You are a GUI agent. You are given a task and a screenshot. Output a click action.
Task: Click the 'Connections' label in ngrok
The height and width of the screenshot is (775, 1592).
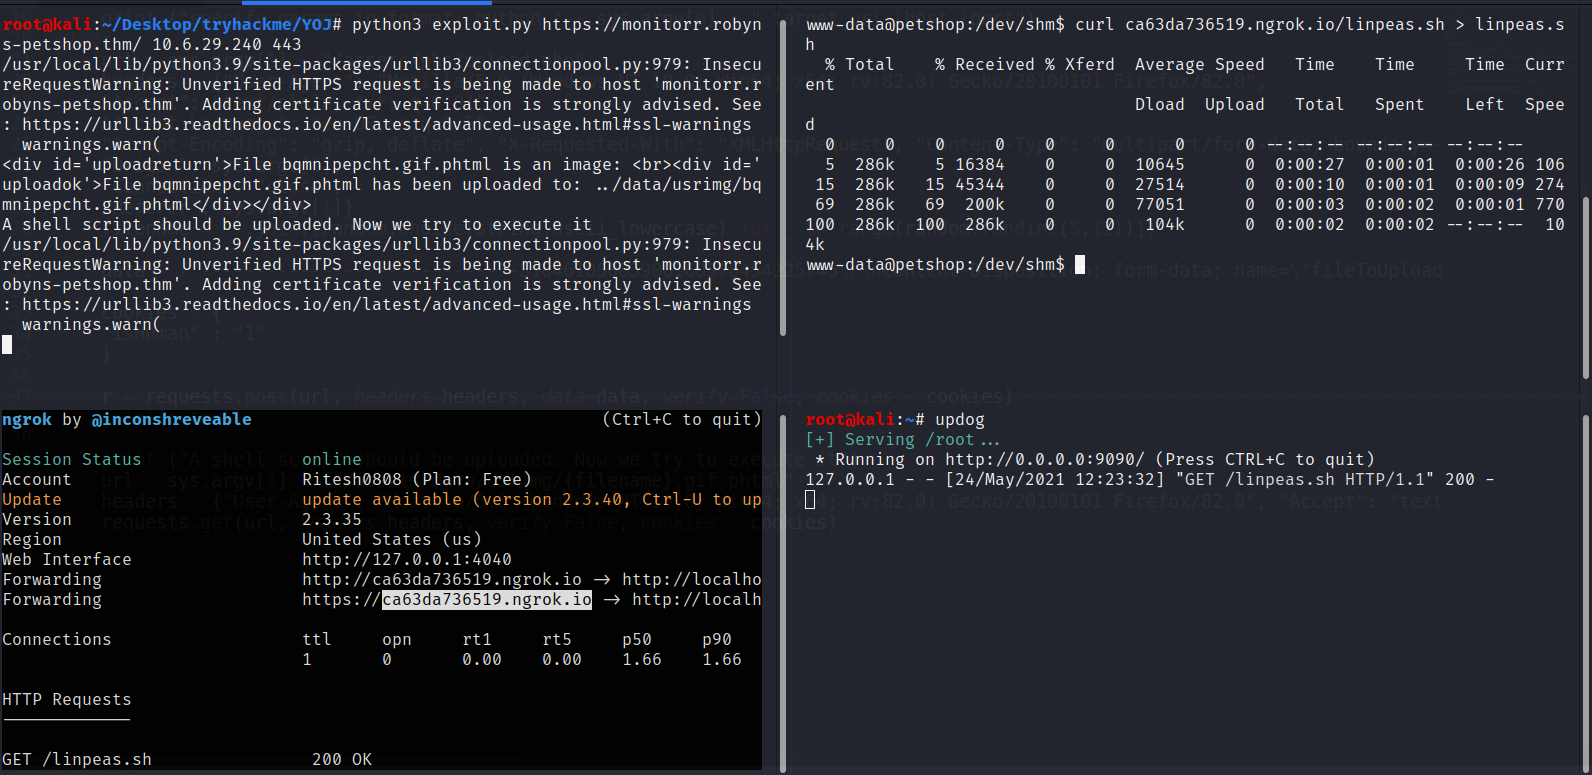coord(57,639)
